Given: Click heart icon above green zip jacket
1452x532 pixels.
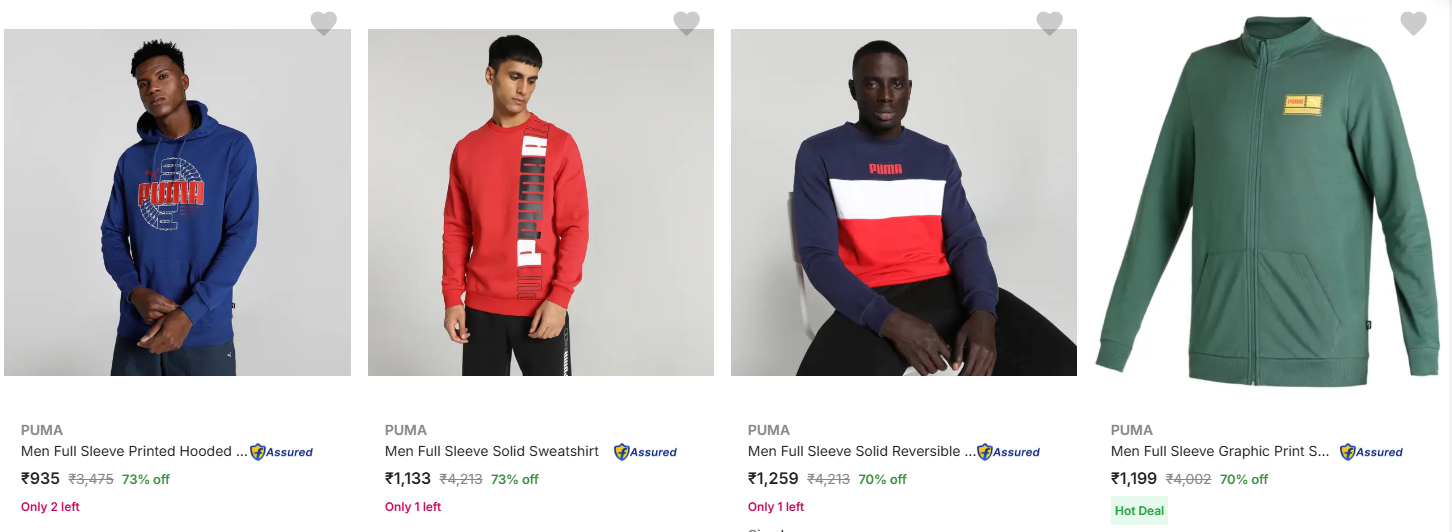Looking at the screenshot, I should (x=1413, y=23).
